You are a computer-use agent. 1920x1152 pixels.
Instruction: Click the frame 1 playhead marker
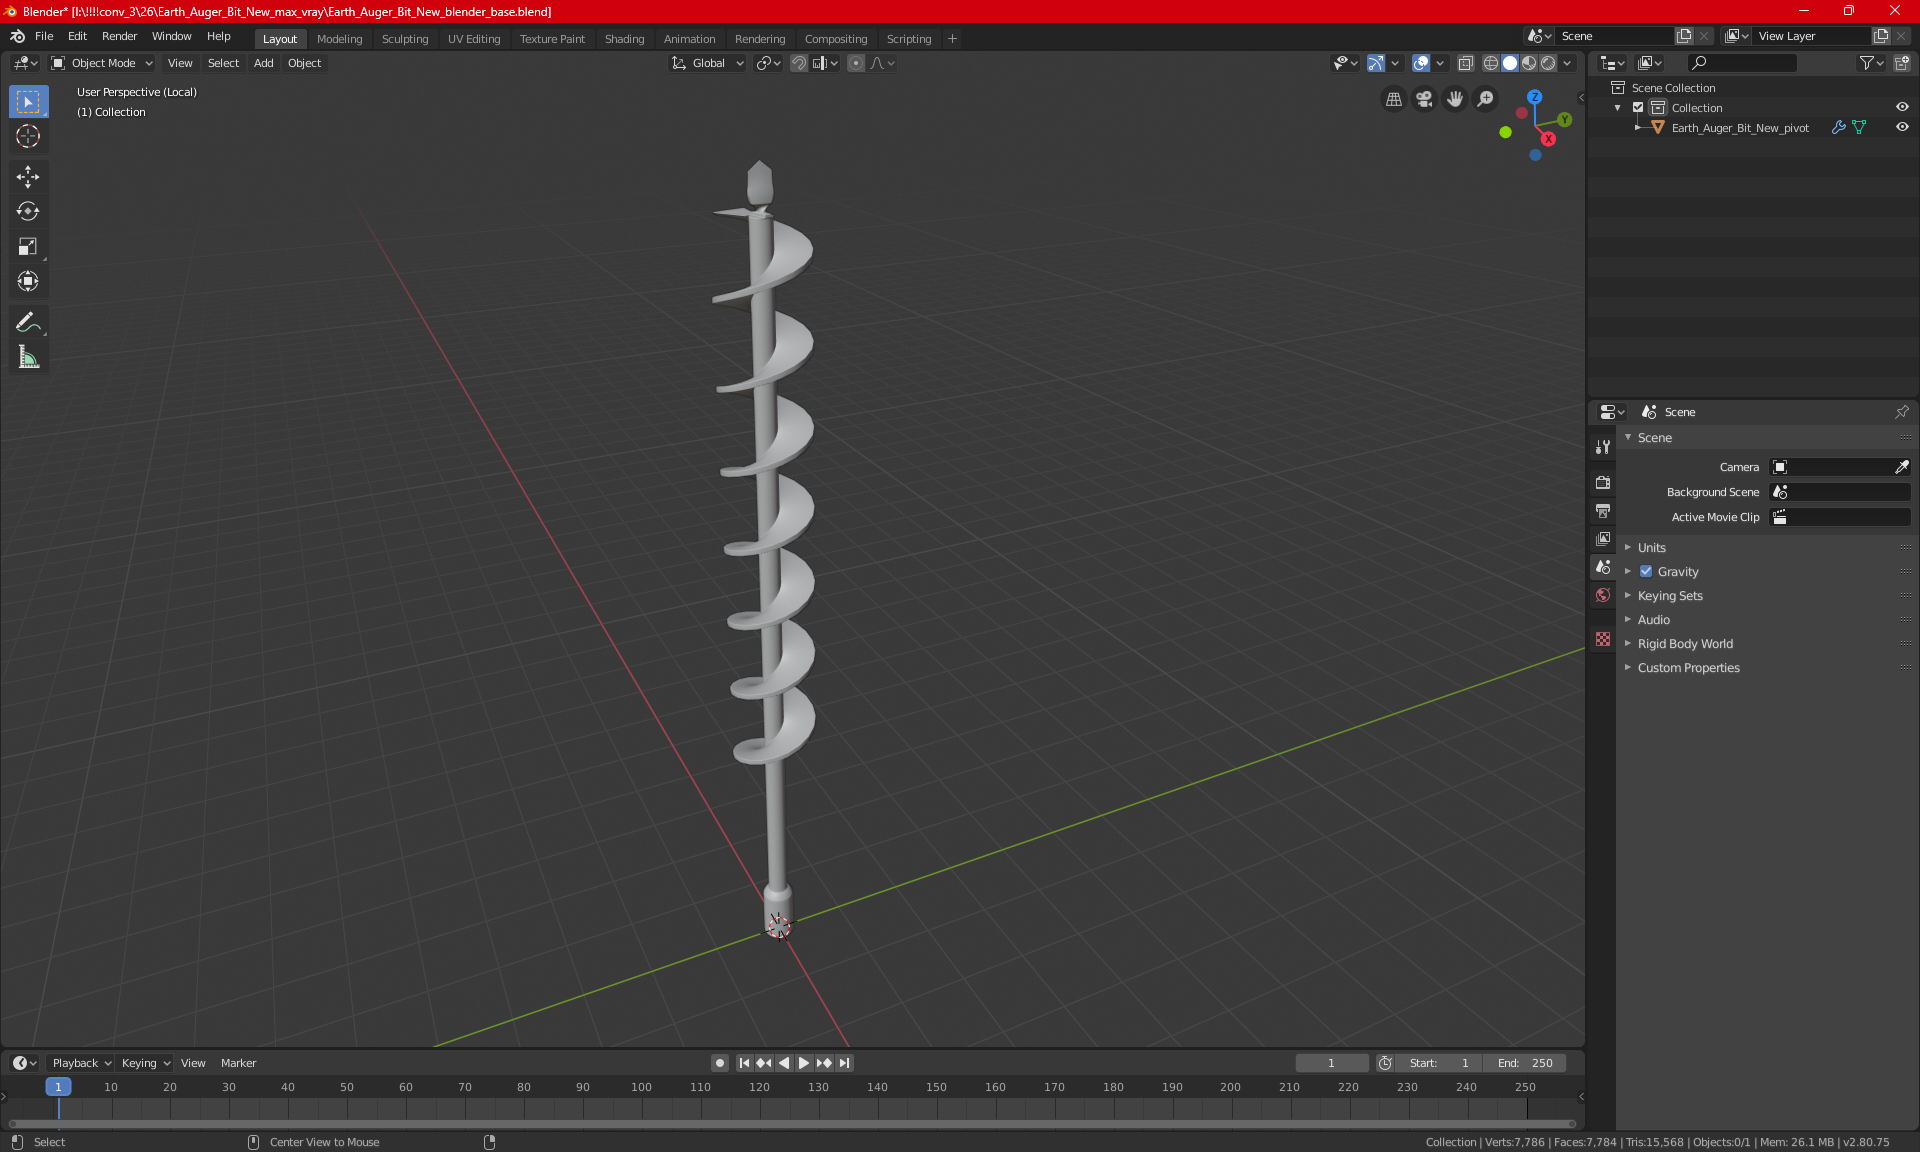click(x=58, y=1087)
